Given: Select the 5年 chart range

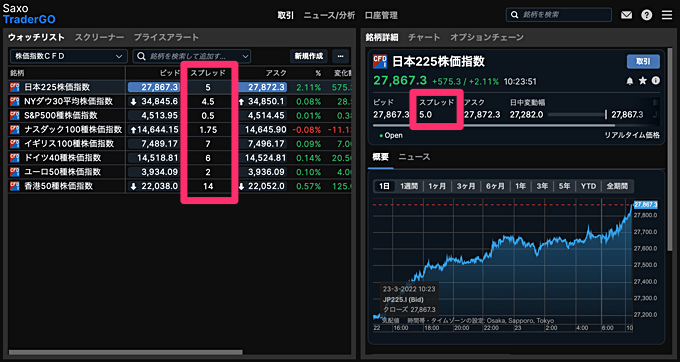Looking at the screenshot, I should [x=564, y=186].
